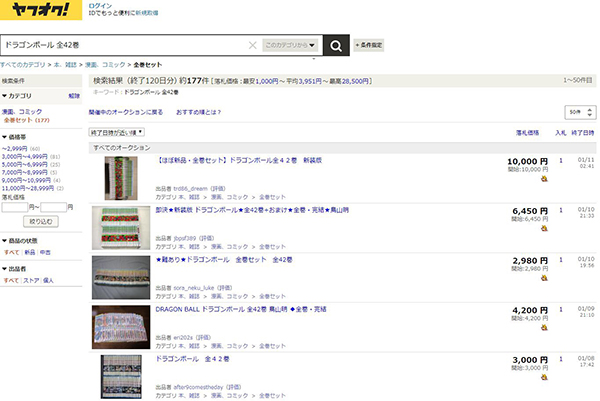Click icon under 2,980円 price
600x401 pixels.
tap(544, 278)
